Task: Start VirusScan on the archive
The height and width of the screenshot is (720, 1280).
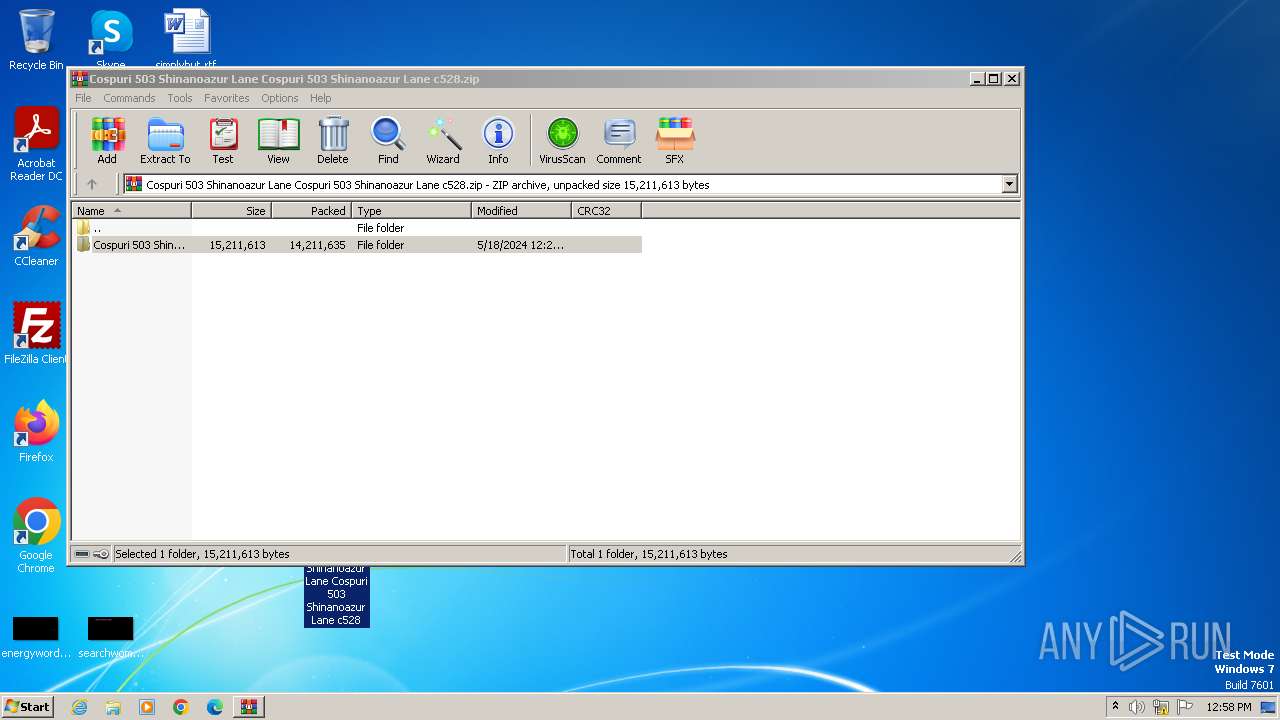Action: pyautogui.click(x=562, y=140)
